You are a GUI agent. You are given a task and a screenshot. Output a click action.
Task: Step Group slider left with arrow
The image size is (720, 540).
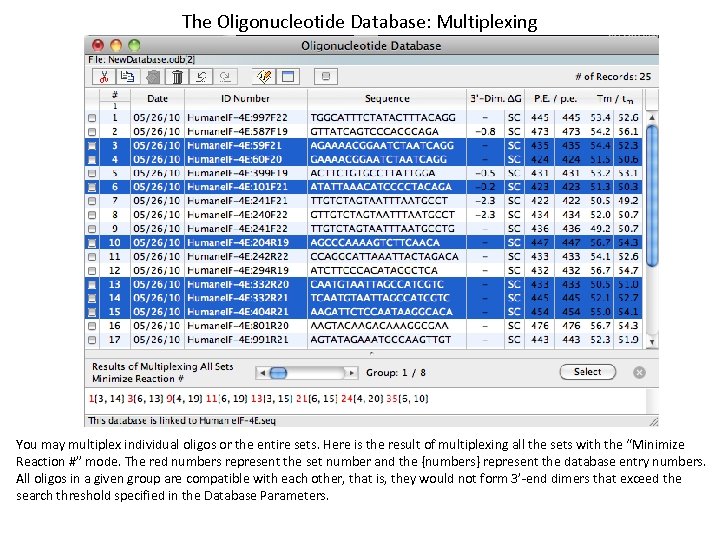pyautogui.click(x=262, y=373)
